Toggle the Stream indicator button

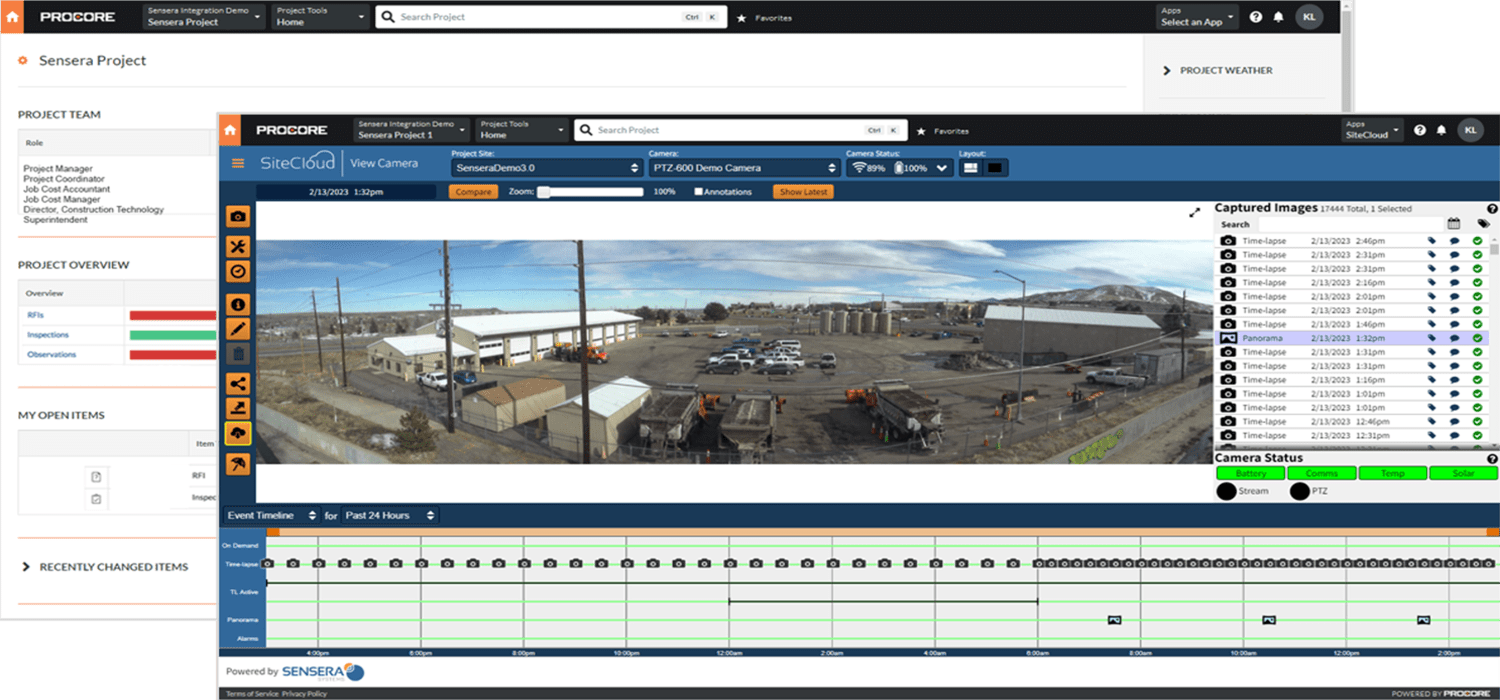[1226, 491]
